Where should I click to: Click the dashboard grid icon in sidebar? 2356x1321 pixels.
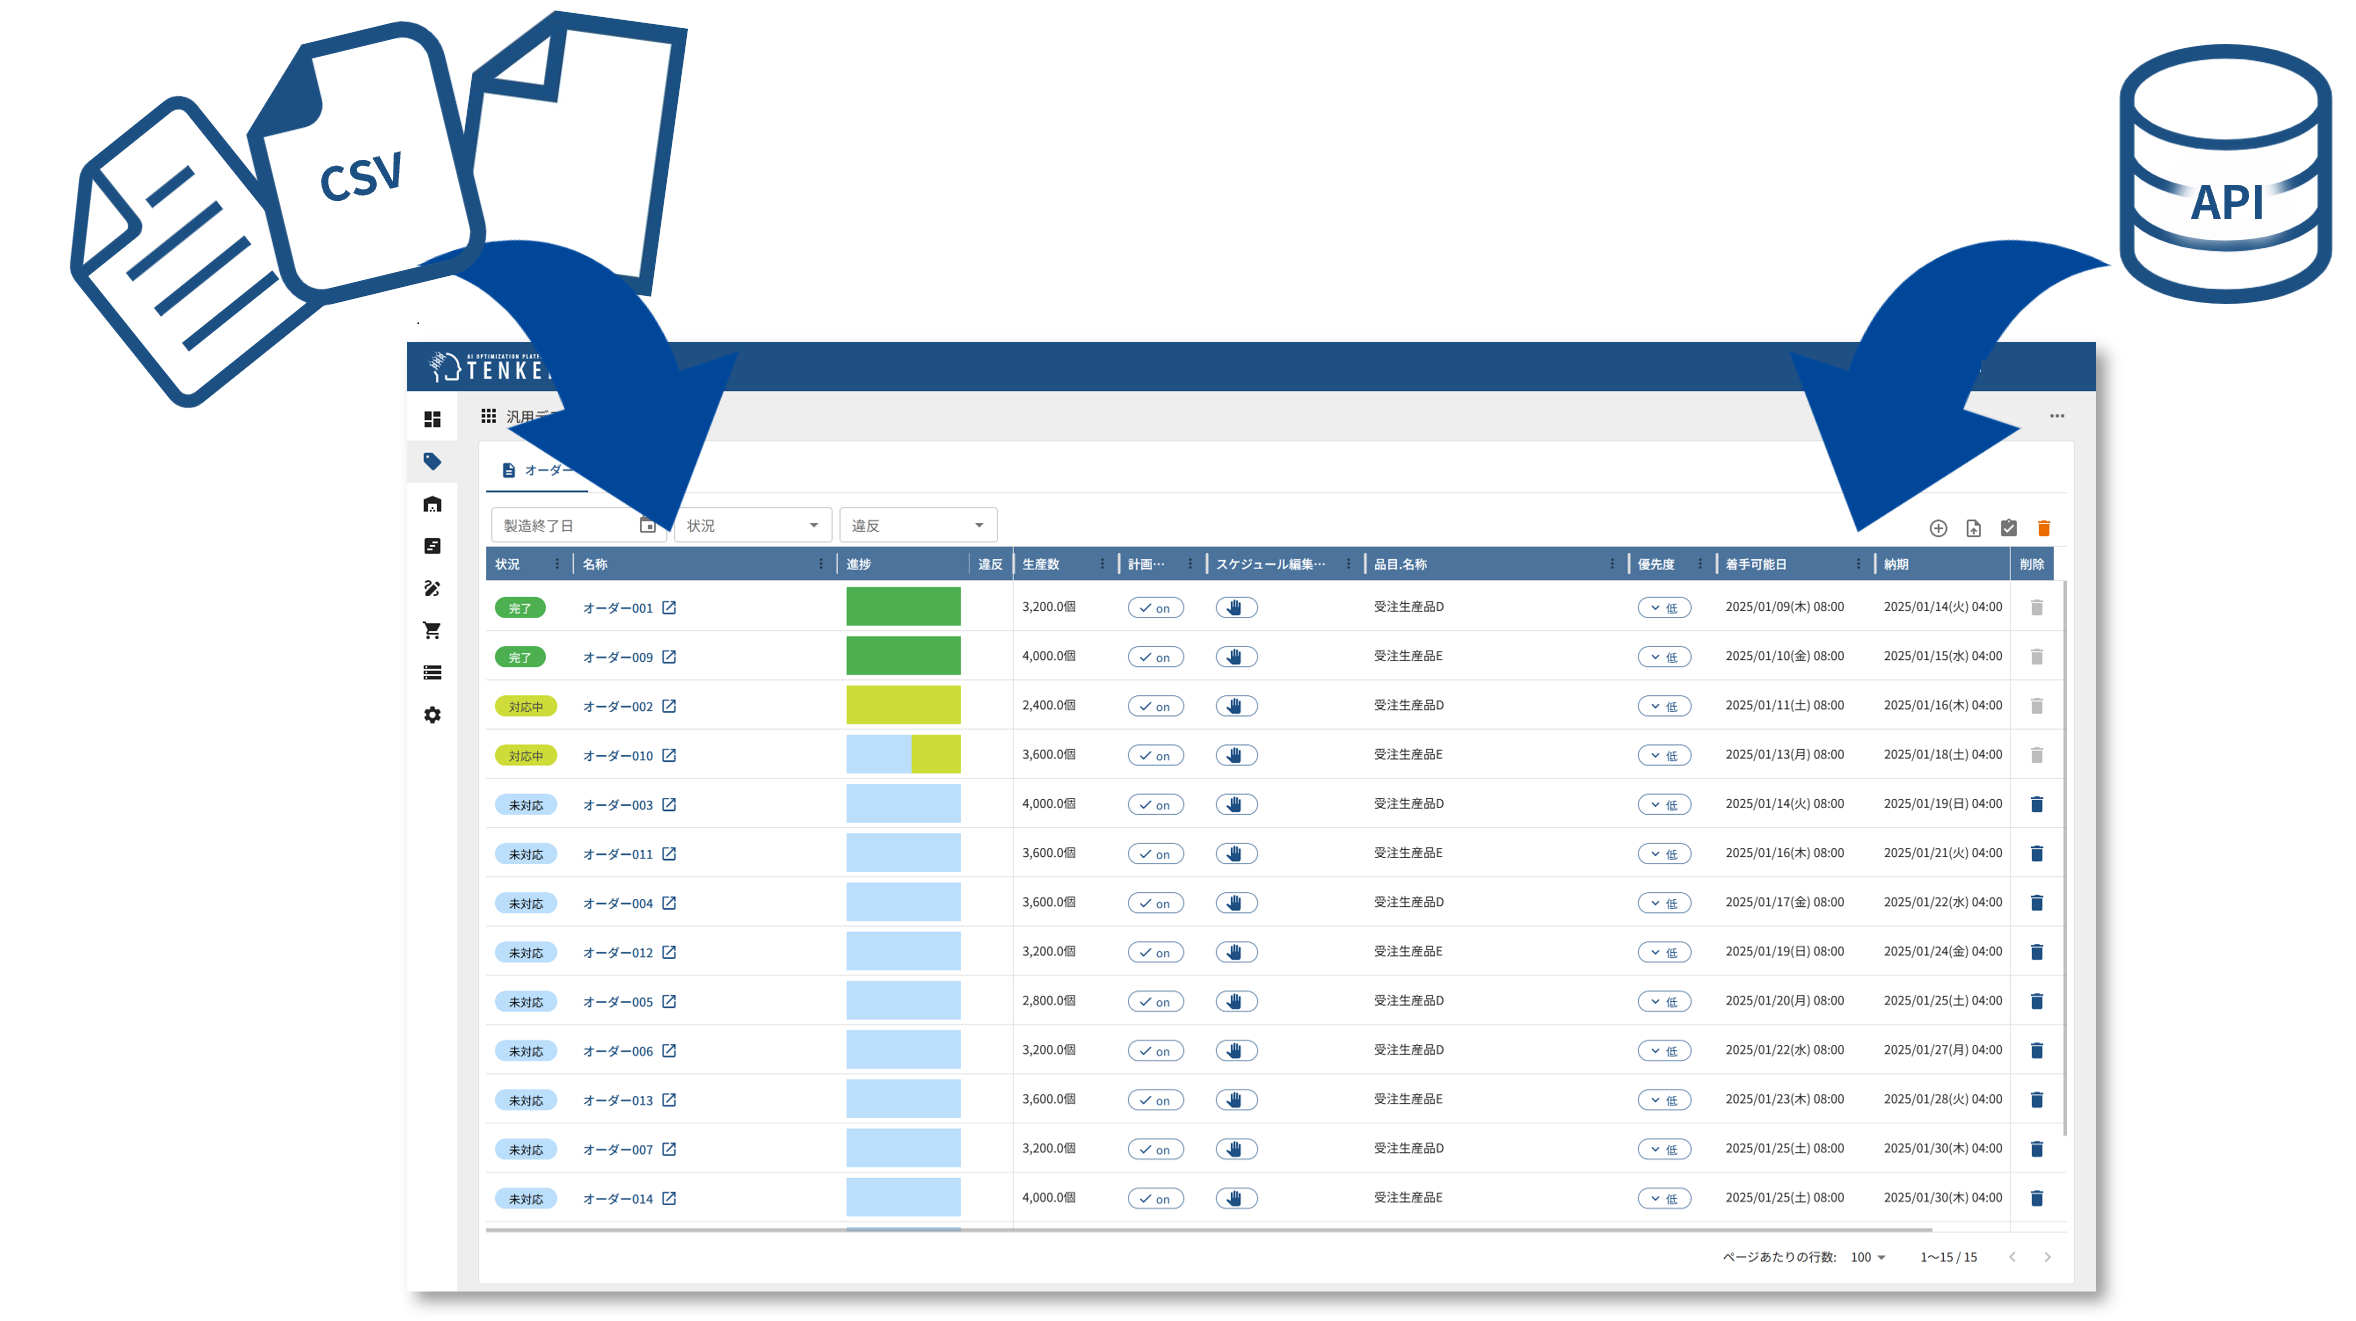432,419
